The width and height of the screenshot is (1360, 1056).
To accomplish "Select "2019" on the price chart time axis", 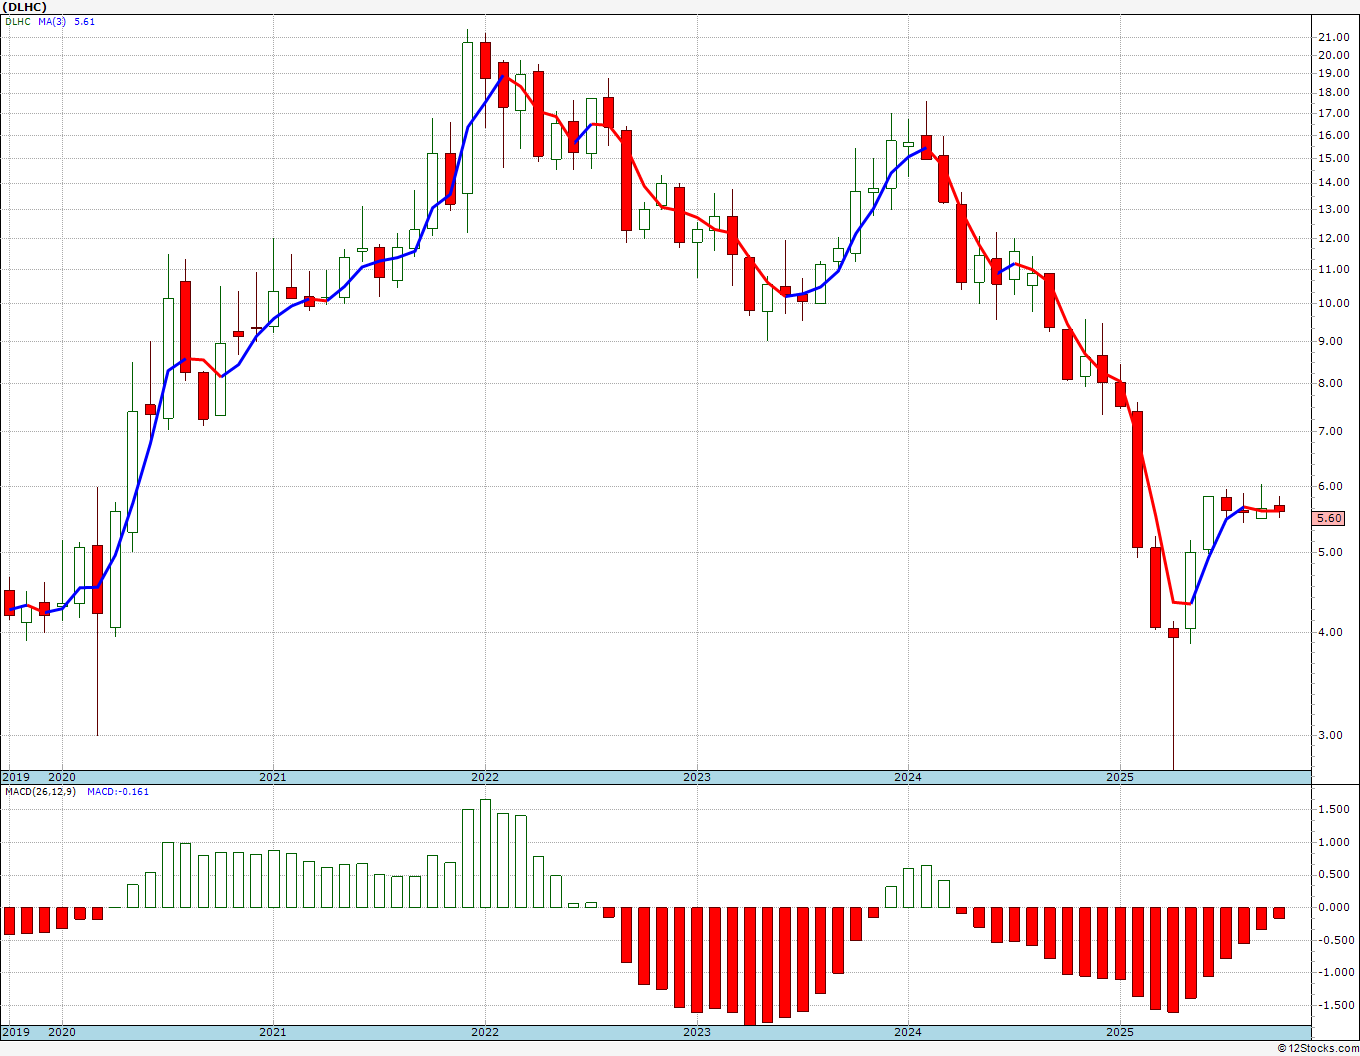I will [x=15, y=777].
